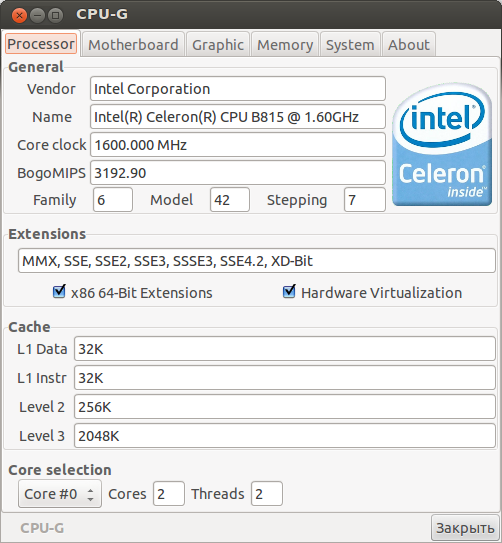
Task: Click the Threads label
Action: tap(218, 494)
